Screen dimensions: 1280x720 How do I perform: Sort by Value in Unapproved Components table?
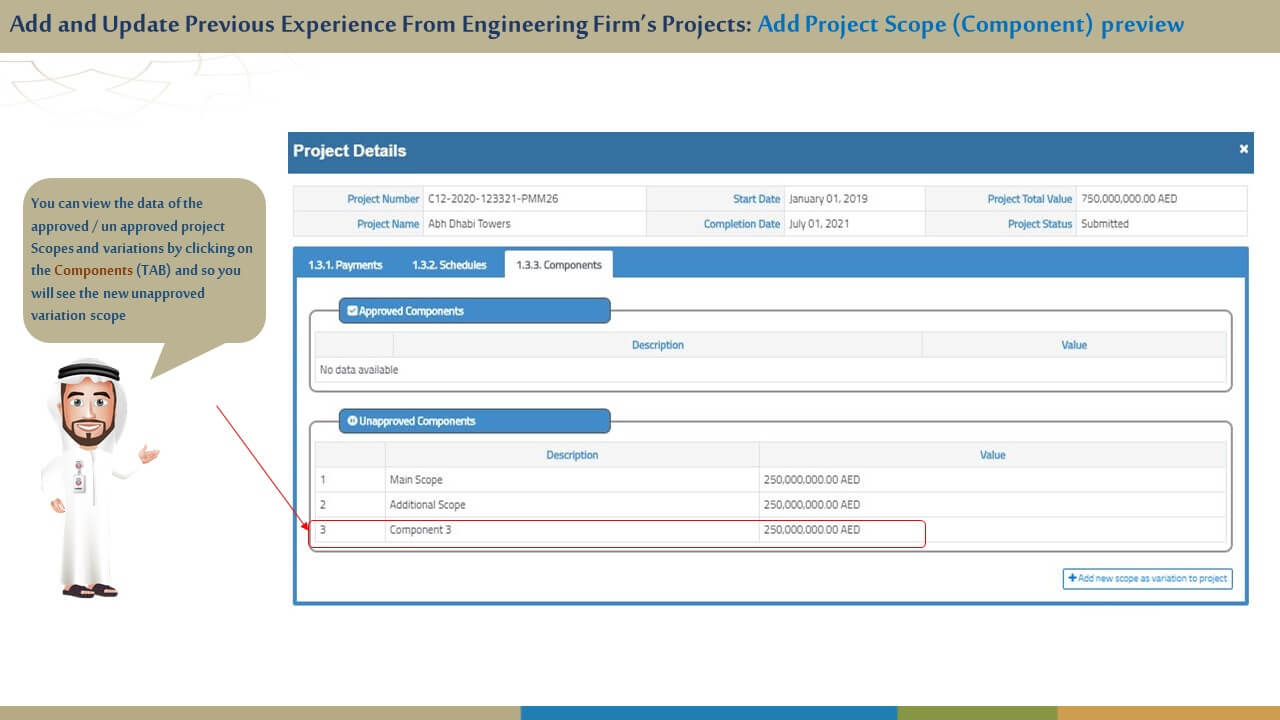[992, 455]
